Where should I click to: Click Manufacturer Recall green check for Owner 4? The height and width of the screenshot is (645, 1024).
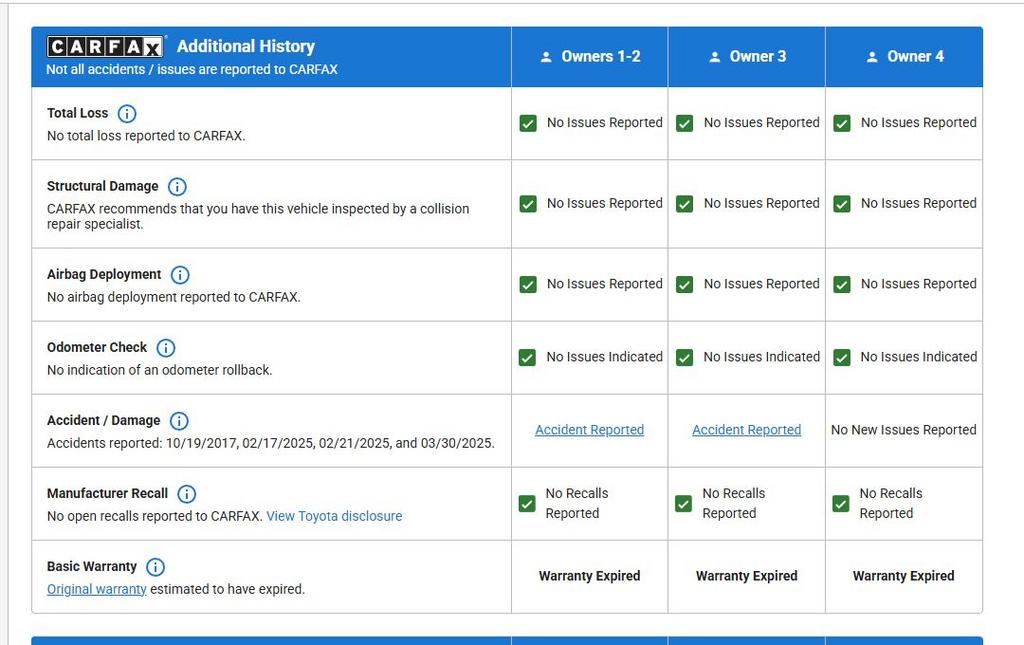click(x=840, y=504)
